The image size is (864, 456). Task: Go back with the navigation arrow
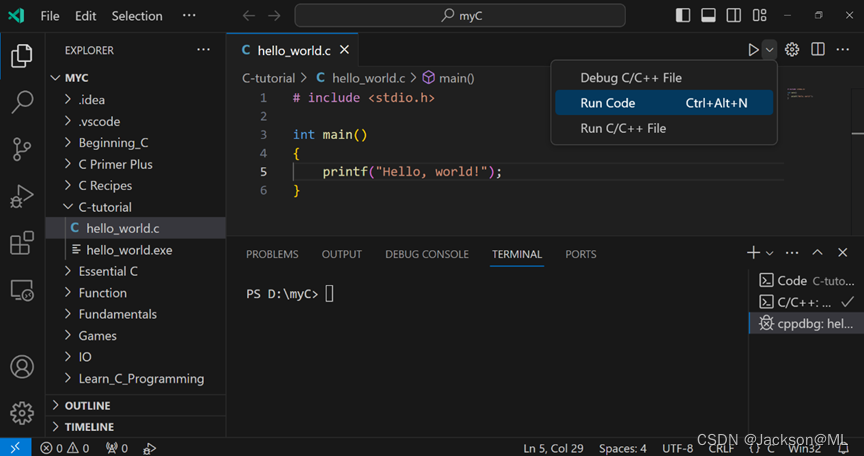[249, 15]
